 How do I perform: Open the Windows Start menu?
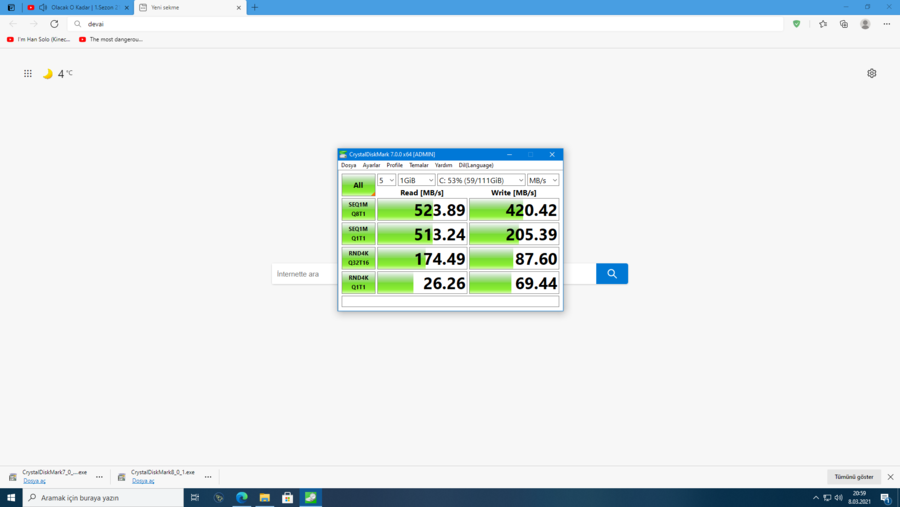pos(11,498)
